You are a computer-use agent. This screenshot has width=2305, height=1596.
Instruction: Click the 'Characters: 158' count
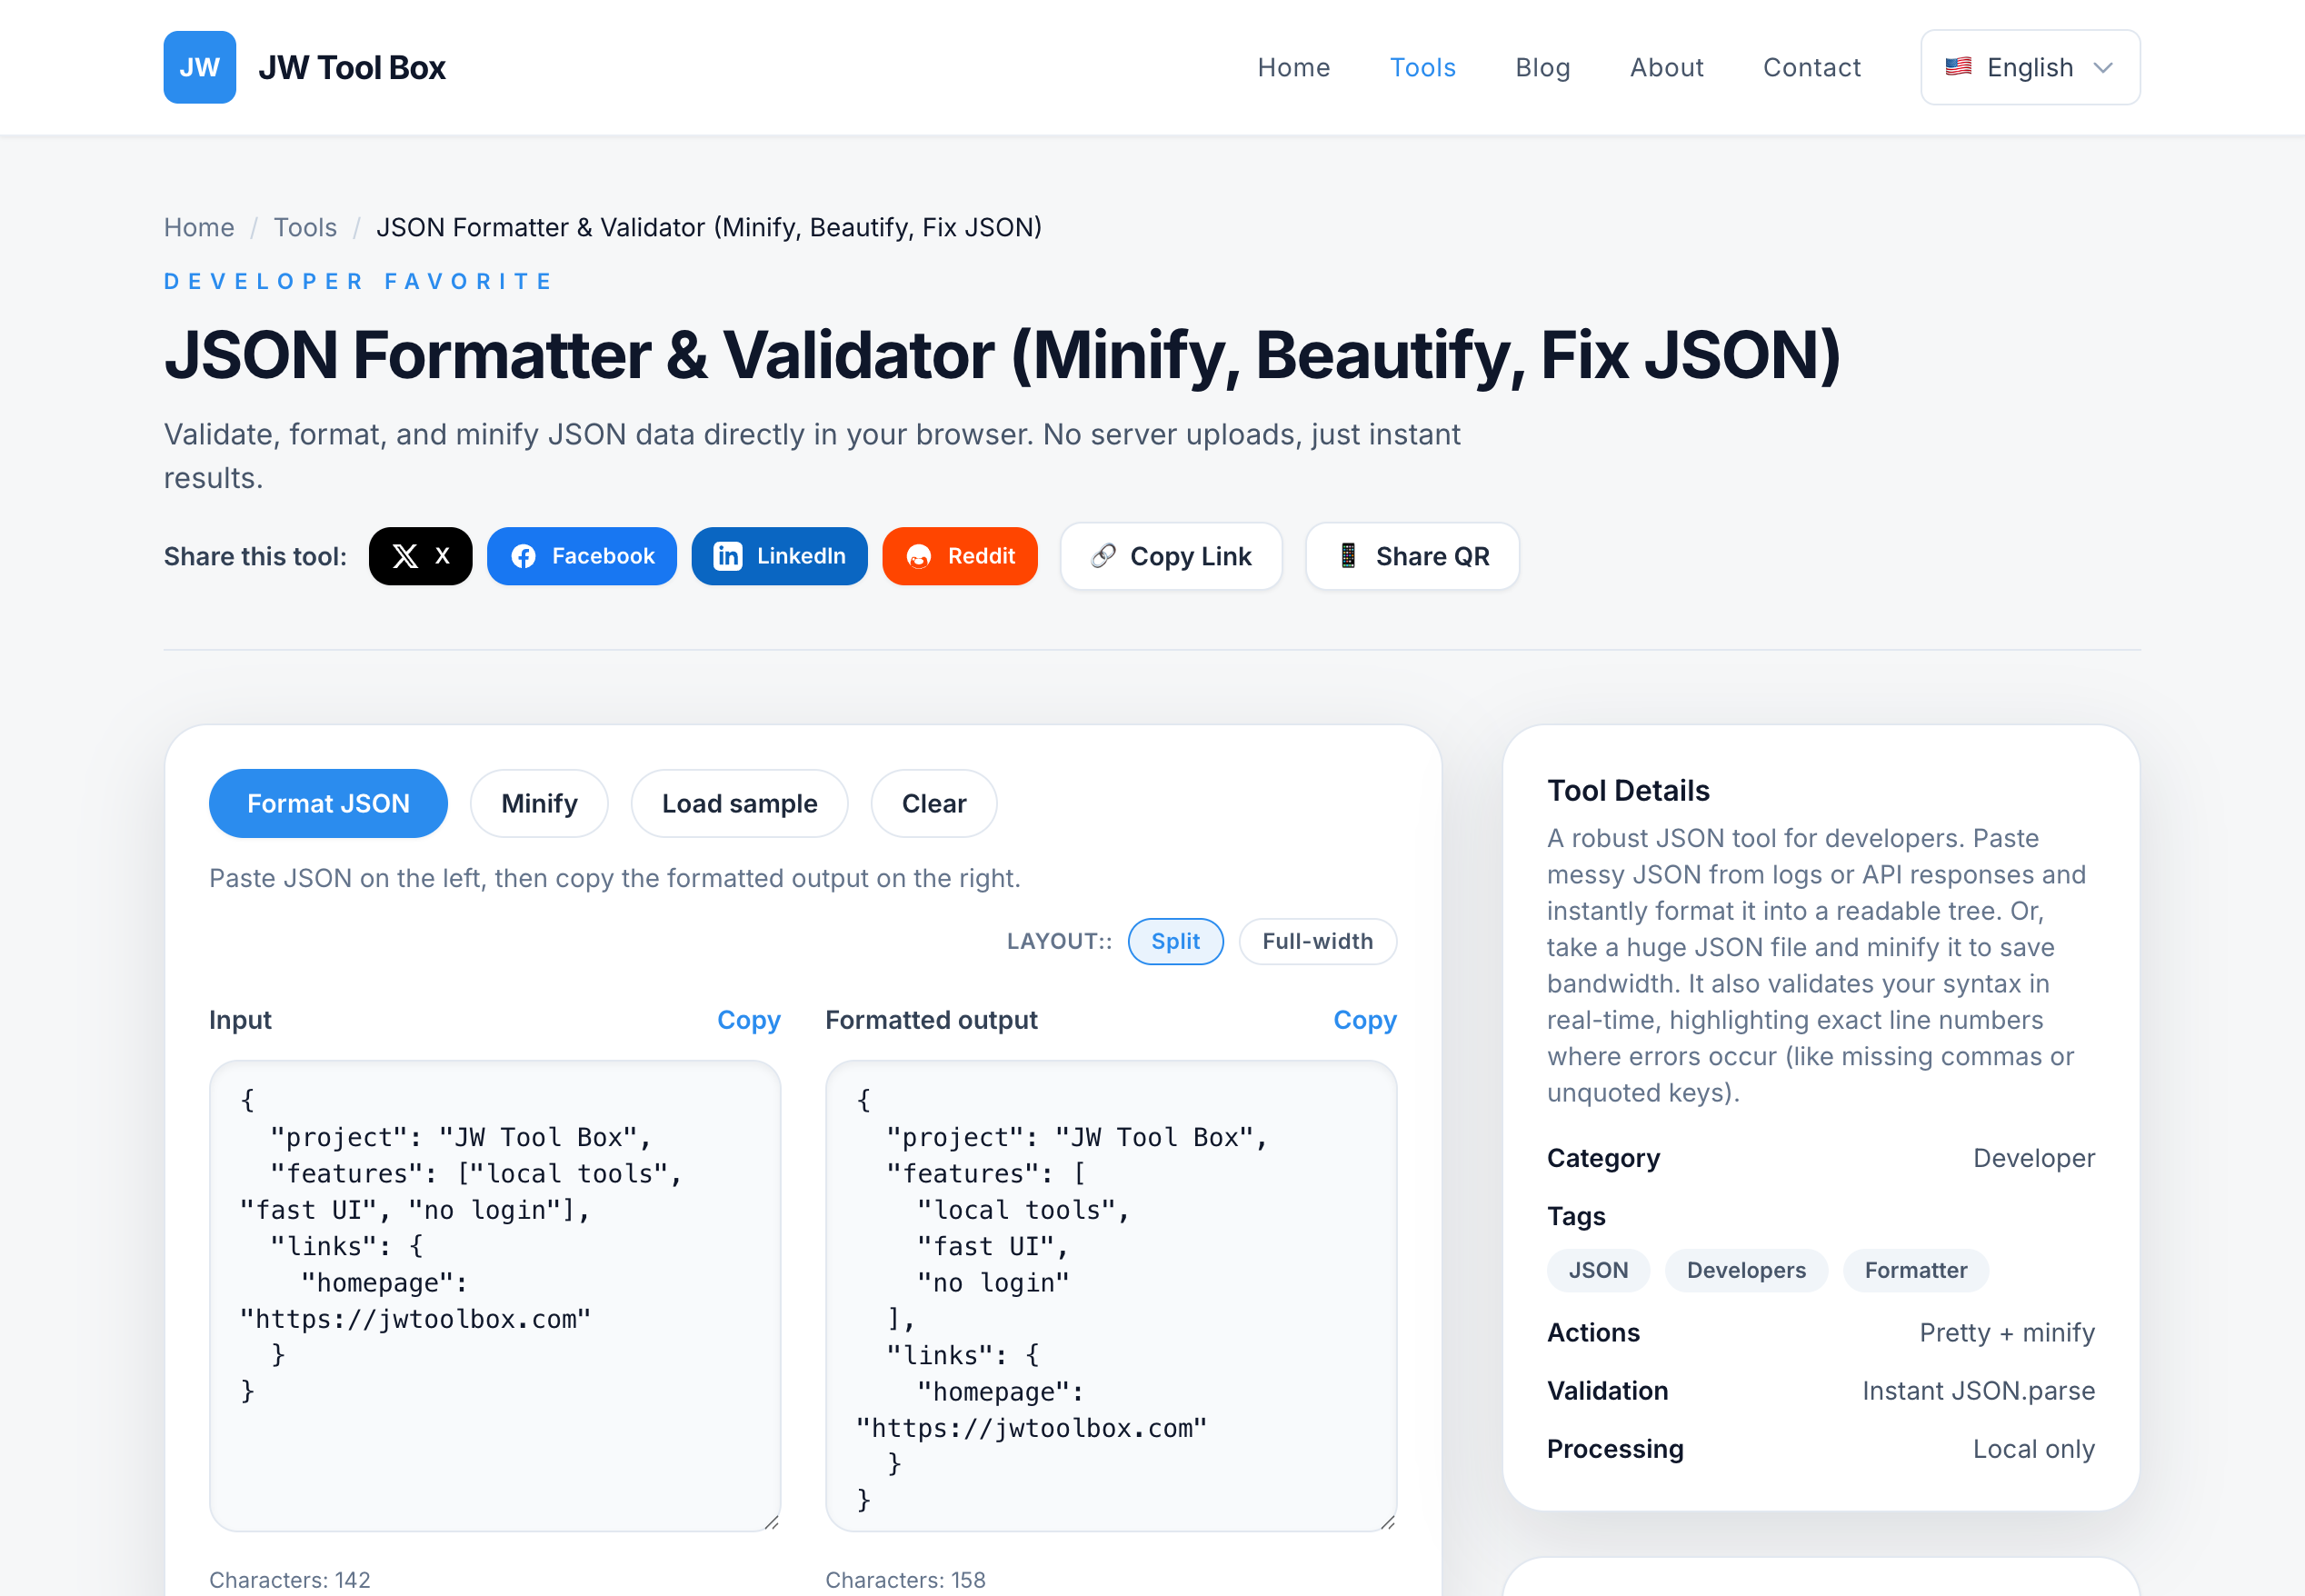pos(905,1580)
